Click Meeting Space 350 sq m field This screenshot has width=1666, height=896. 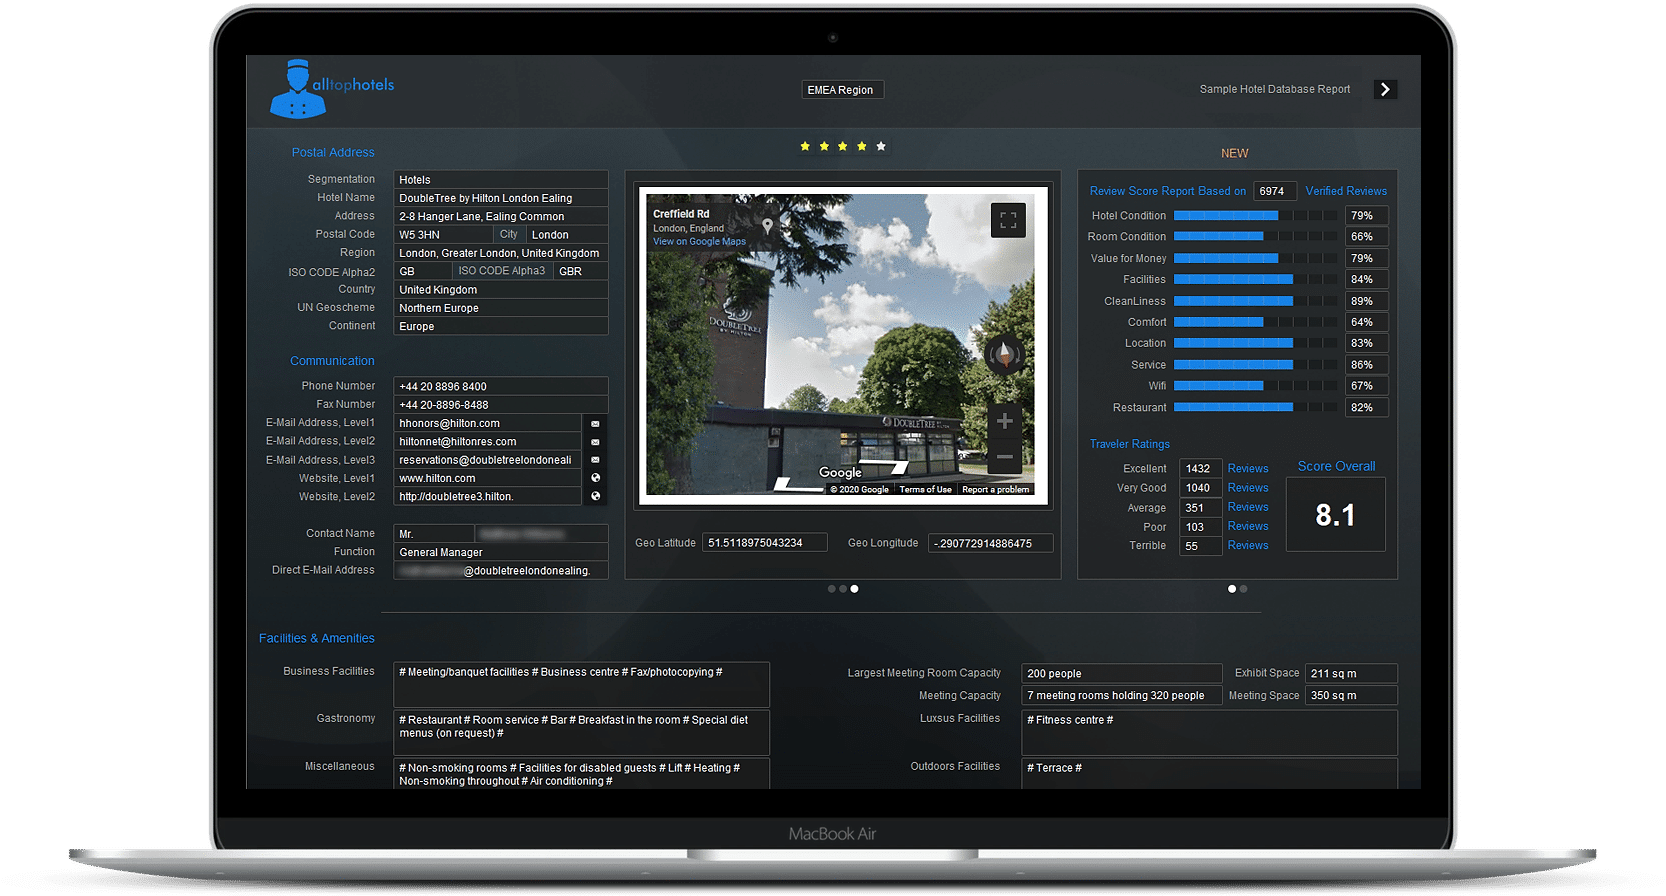pyautogui.click(x=1351, y=696)
